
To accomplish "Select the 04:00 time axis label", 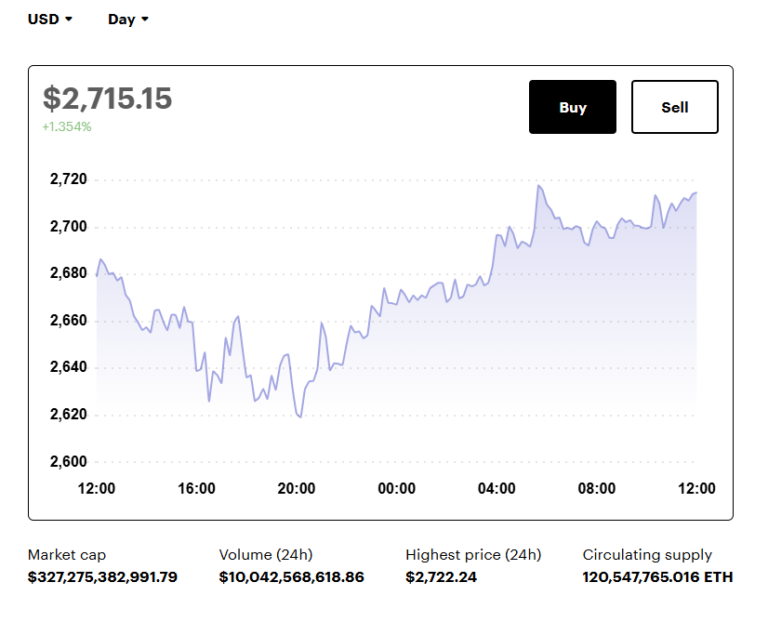I will (x=497, y=489).
